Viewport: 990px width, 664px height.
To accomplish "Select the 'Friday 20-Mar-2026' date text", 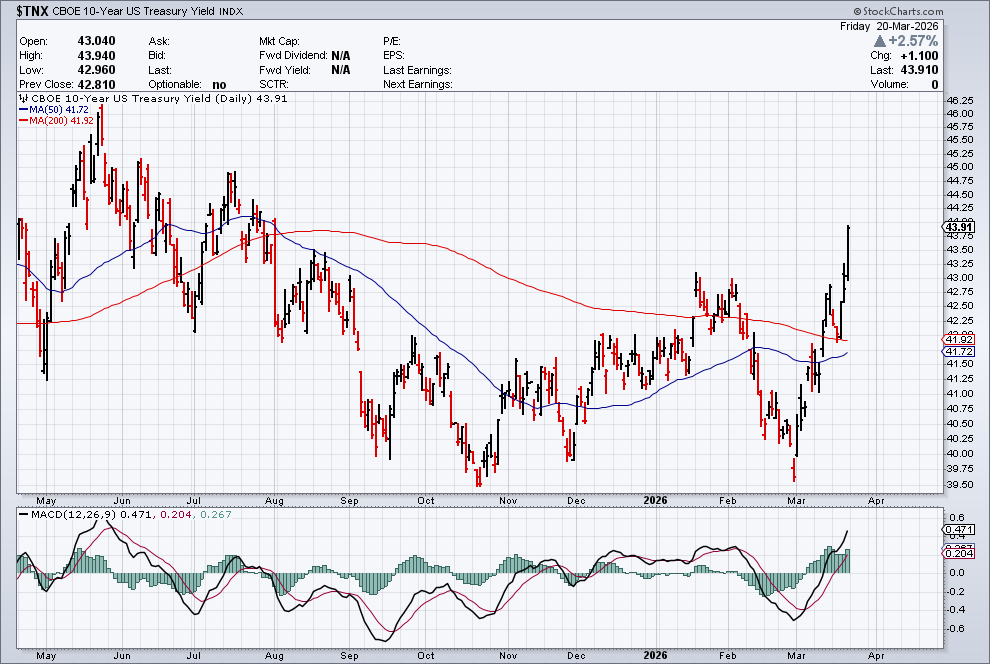I will point(889,26).
